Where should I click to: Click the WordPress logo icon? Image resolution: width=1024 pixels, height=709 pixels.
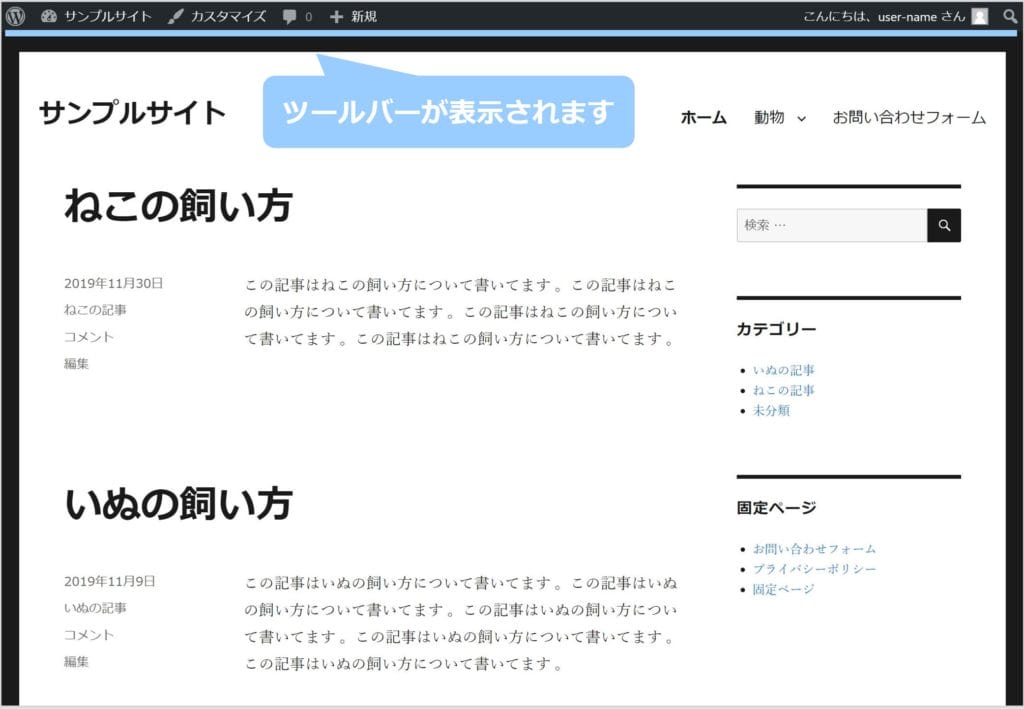[x=16, y=16]
